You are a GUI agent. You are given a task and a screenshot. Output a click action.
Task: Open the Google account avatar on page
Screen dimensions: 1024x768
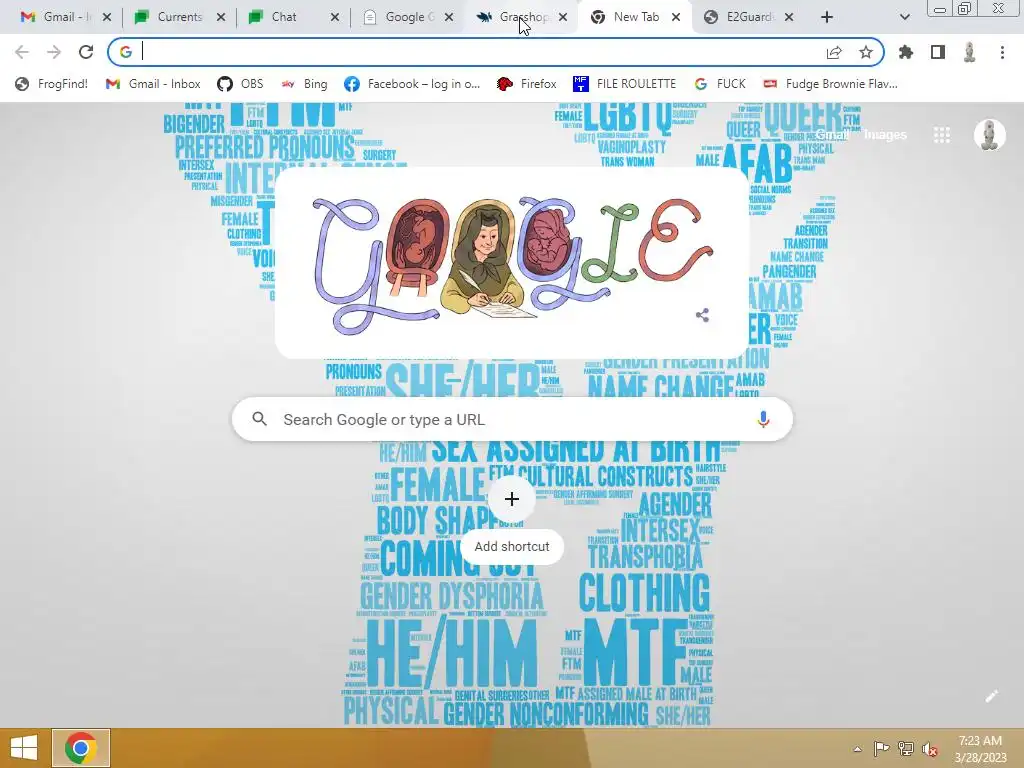click(989, 135)
